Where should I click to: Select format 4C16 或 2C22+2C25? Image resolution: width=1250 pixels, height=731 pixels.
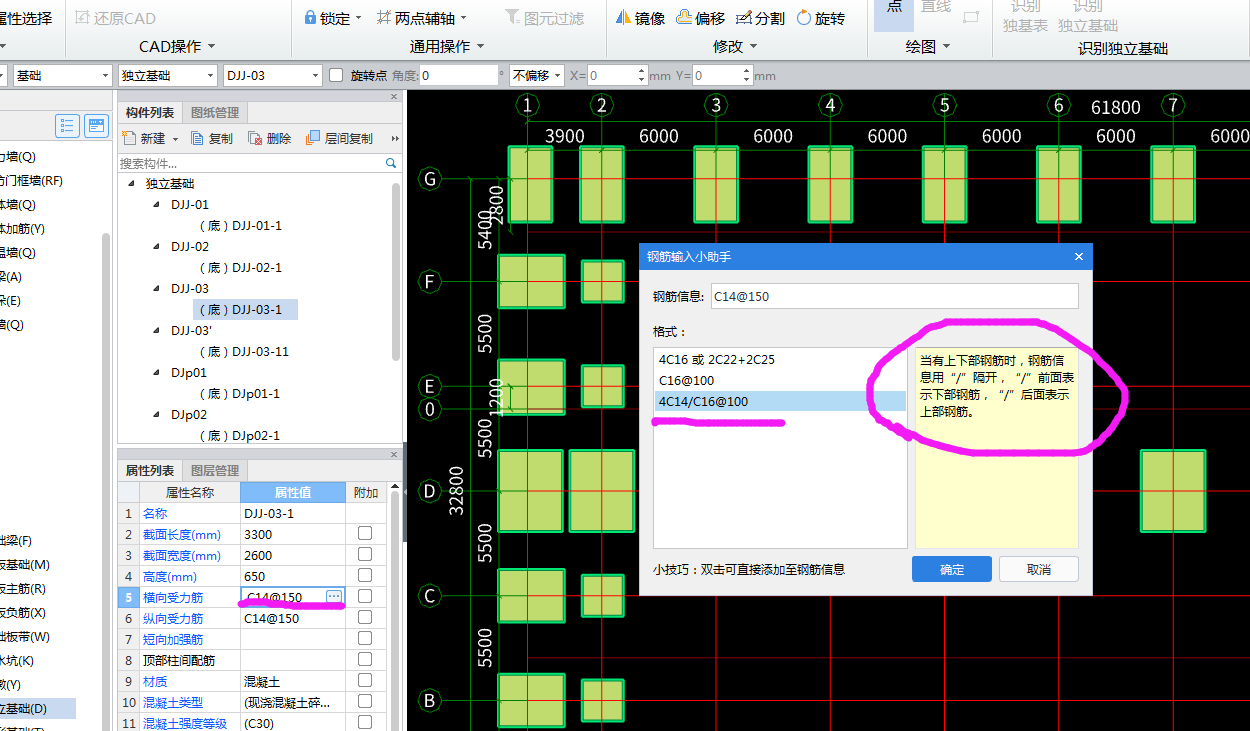780,359
